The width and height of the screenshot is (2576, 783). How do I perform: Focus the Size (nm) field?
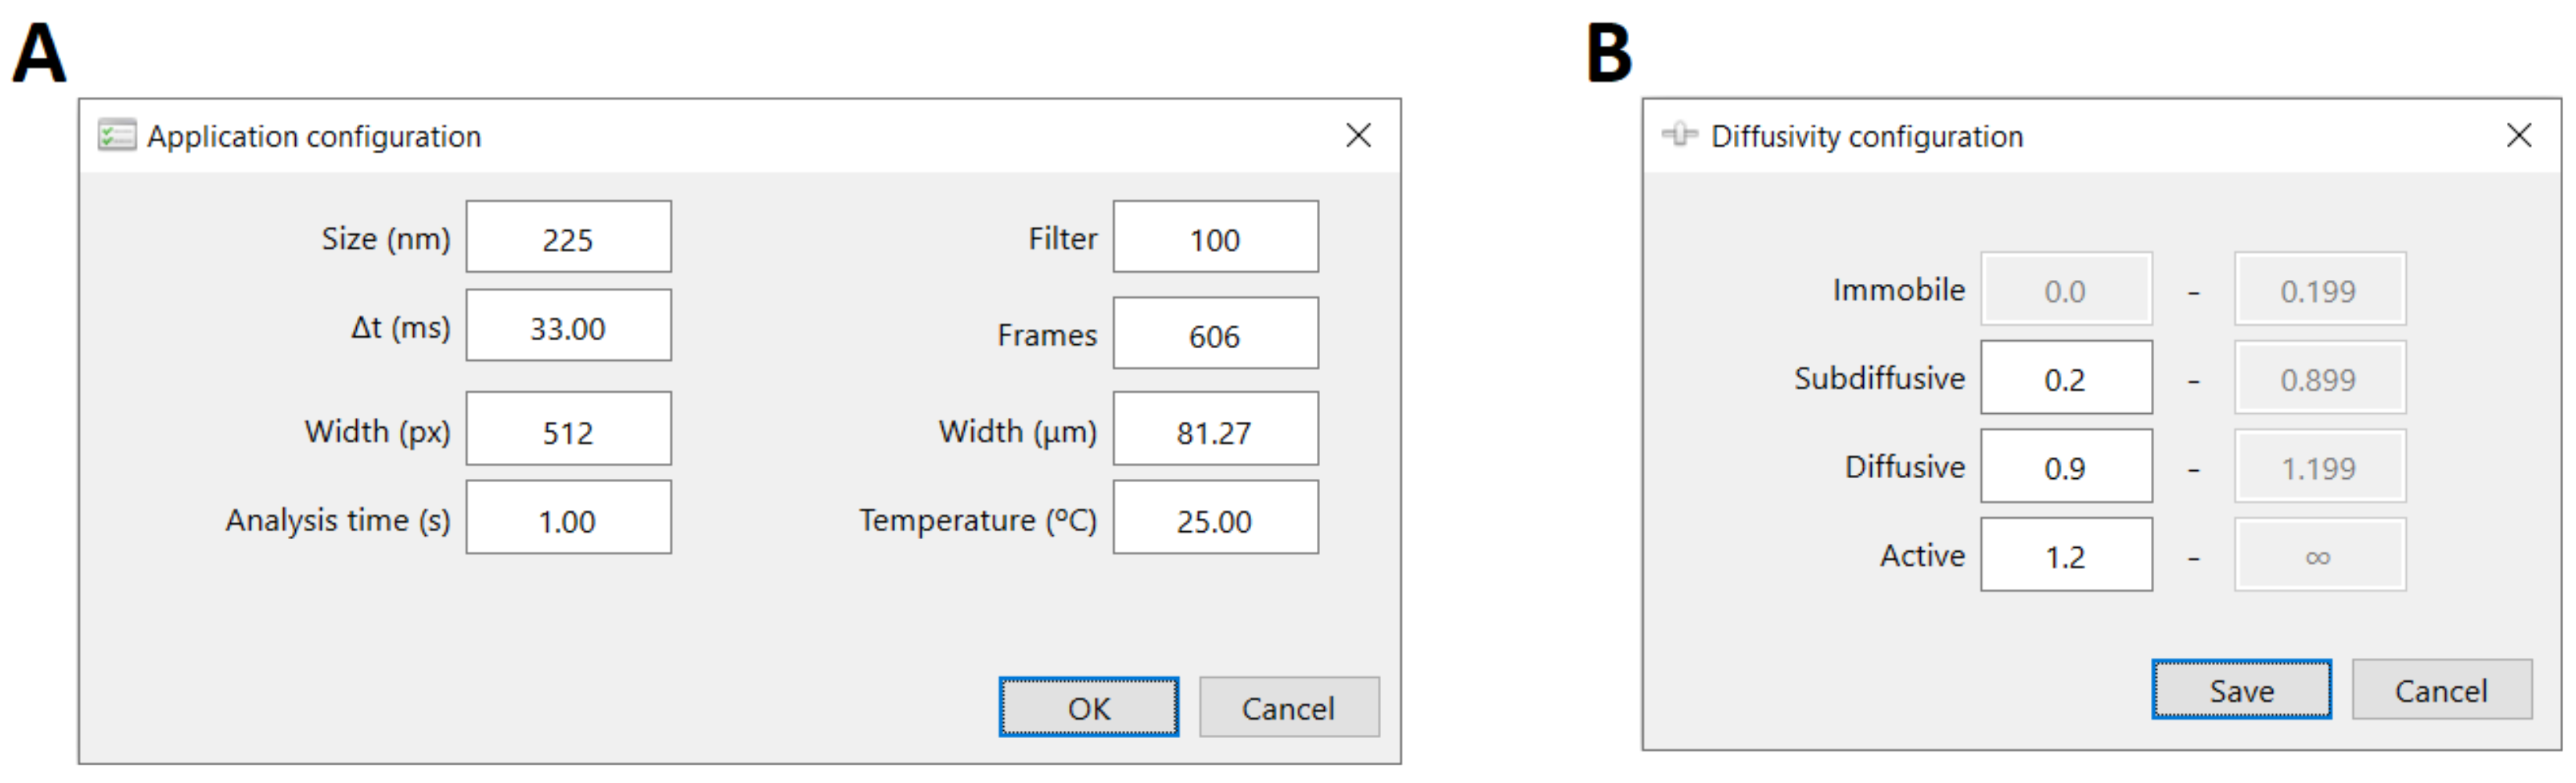pyautogui.click(x=568, y=238)
